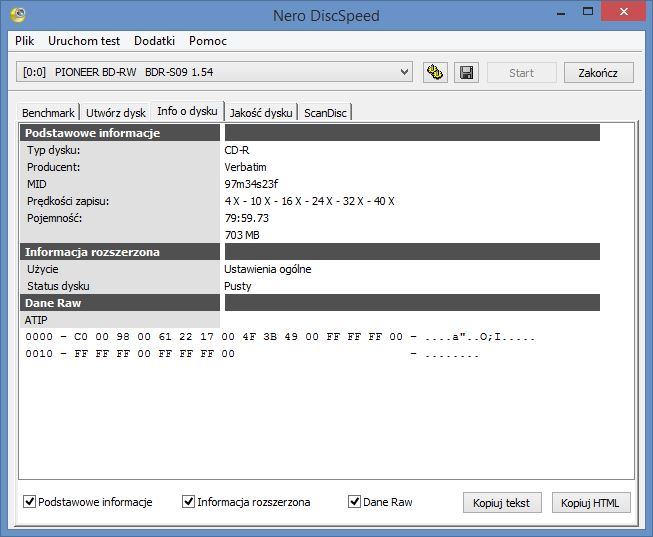Image resolution: width=653 pixels, height=537 pixels.
Task: Click the floppy disk save icon
Action: (x=466, y=72)
